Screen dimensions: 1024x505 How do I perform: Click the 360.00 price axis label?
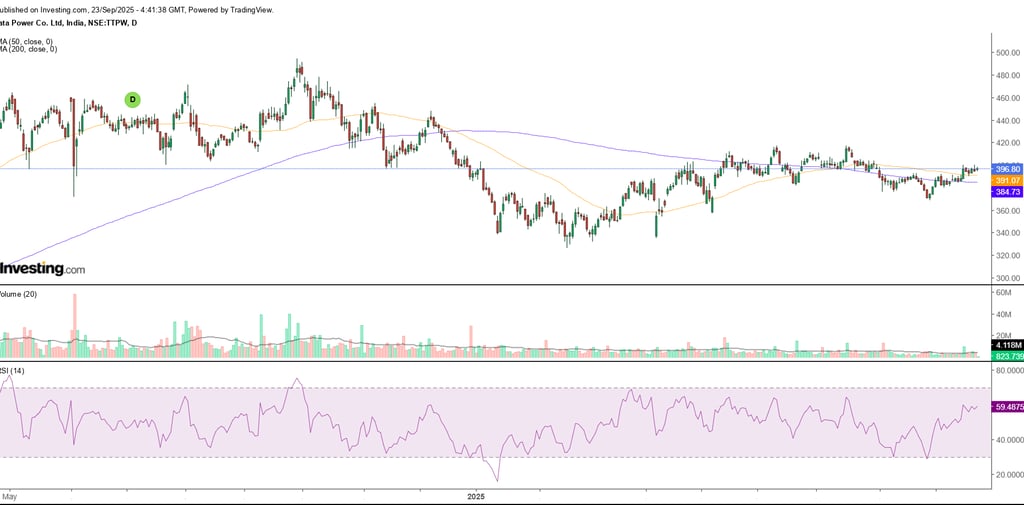click(x=1008, y=211)
